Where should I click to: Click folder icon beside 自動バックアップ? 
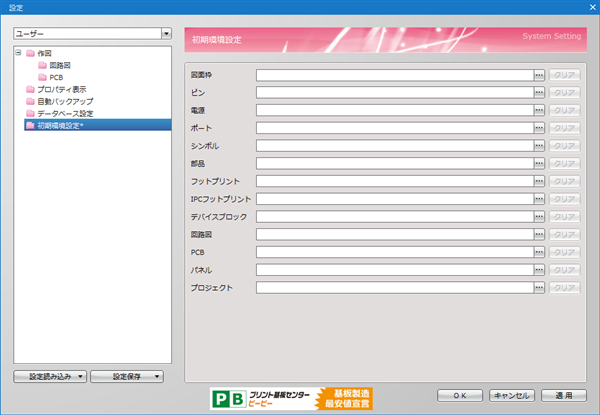click(x=29, y=101)
